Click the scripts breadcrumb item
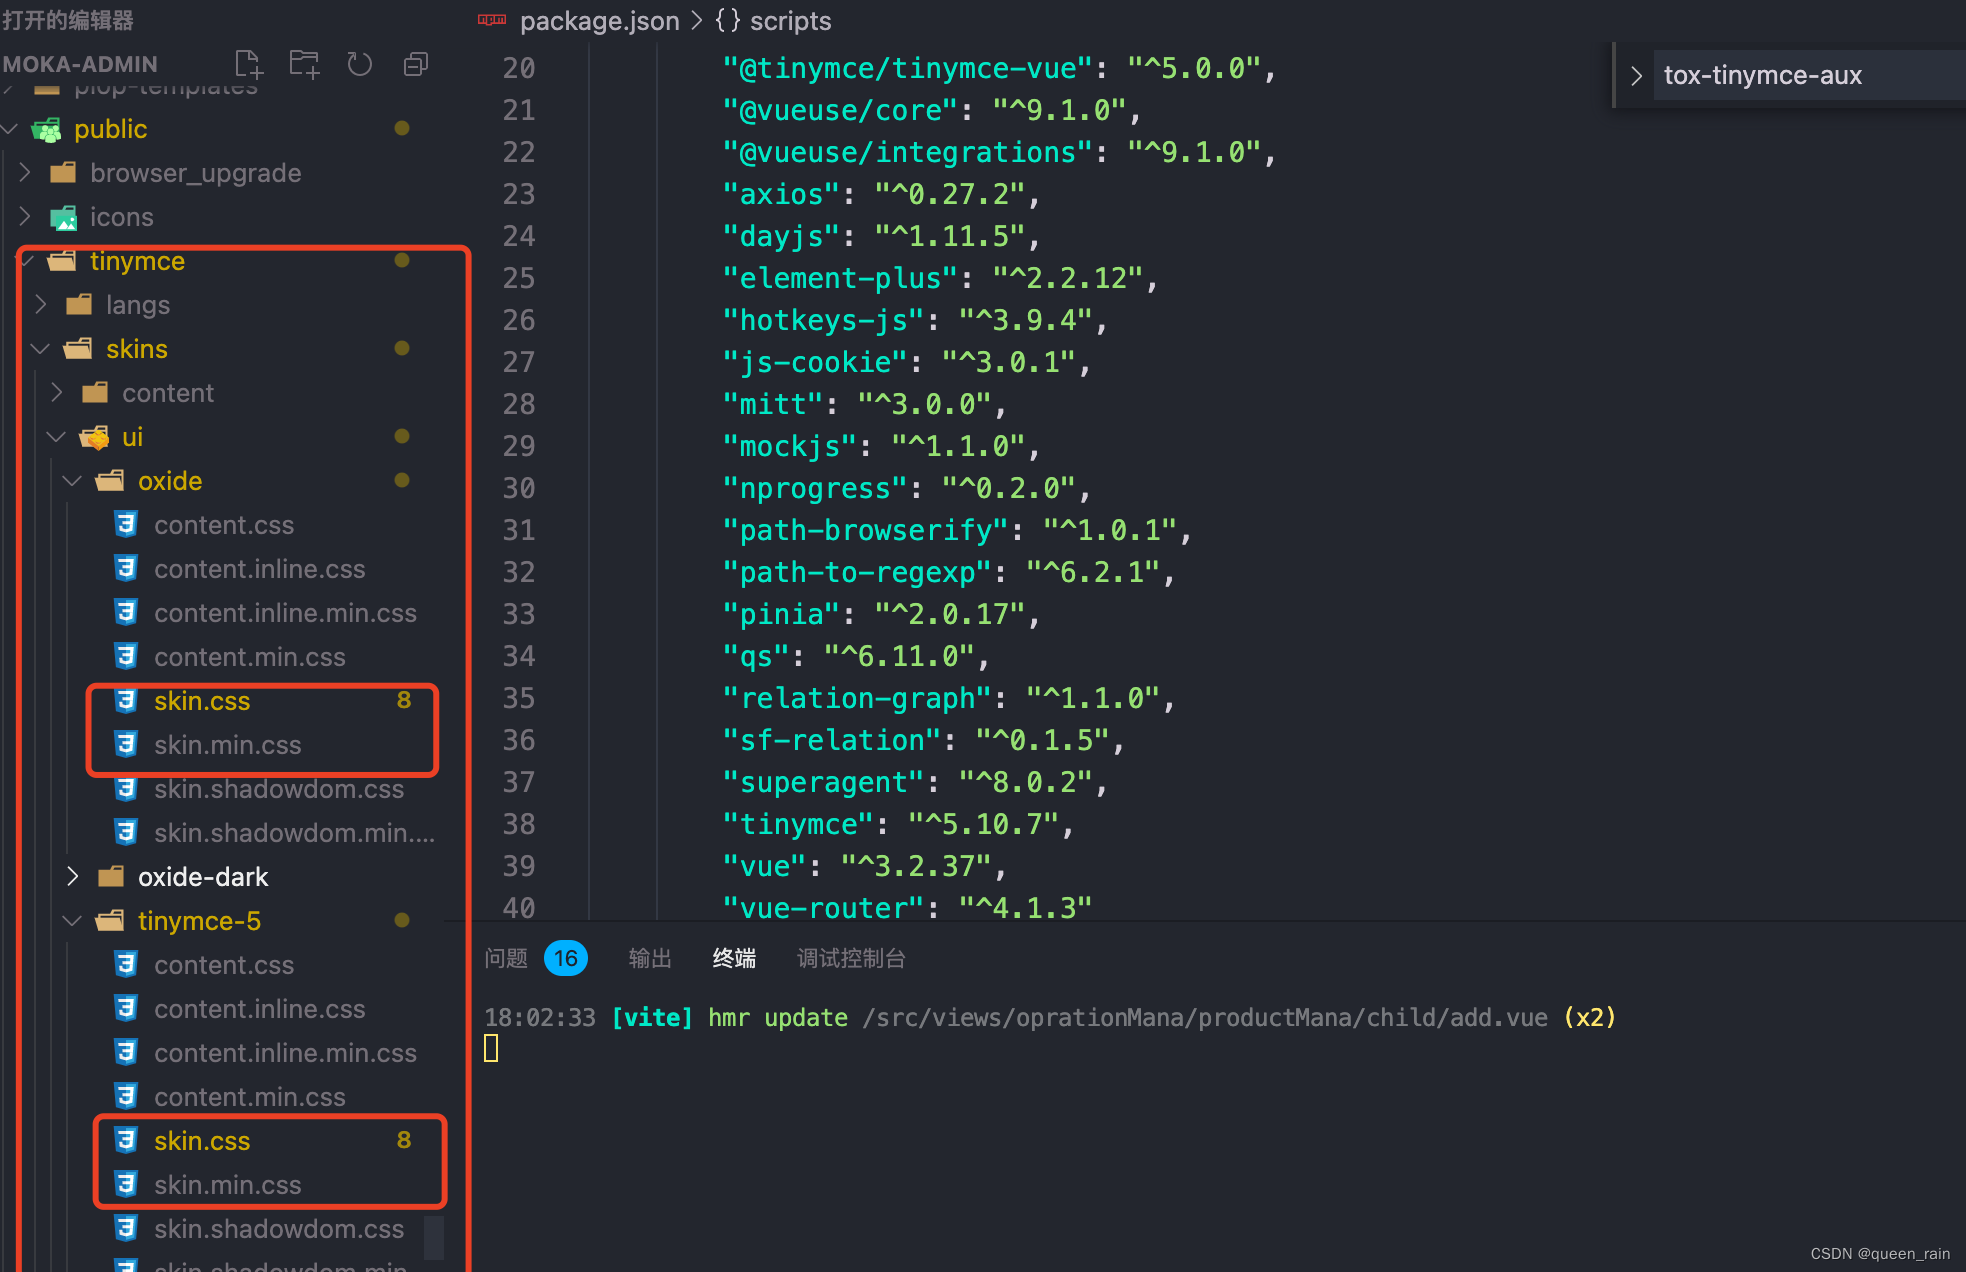Screen dimensions: 1966x1272 coord(790,20)
